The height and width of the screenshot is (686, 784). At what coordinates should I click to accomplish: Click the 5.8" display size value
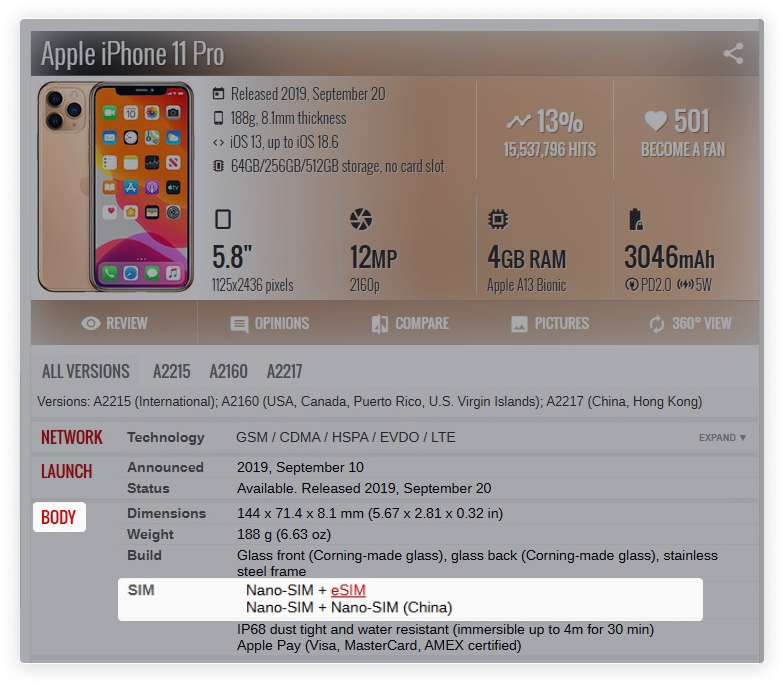(x=232, y=257)
